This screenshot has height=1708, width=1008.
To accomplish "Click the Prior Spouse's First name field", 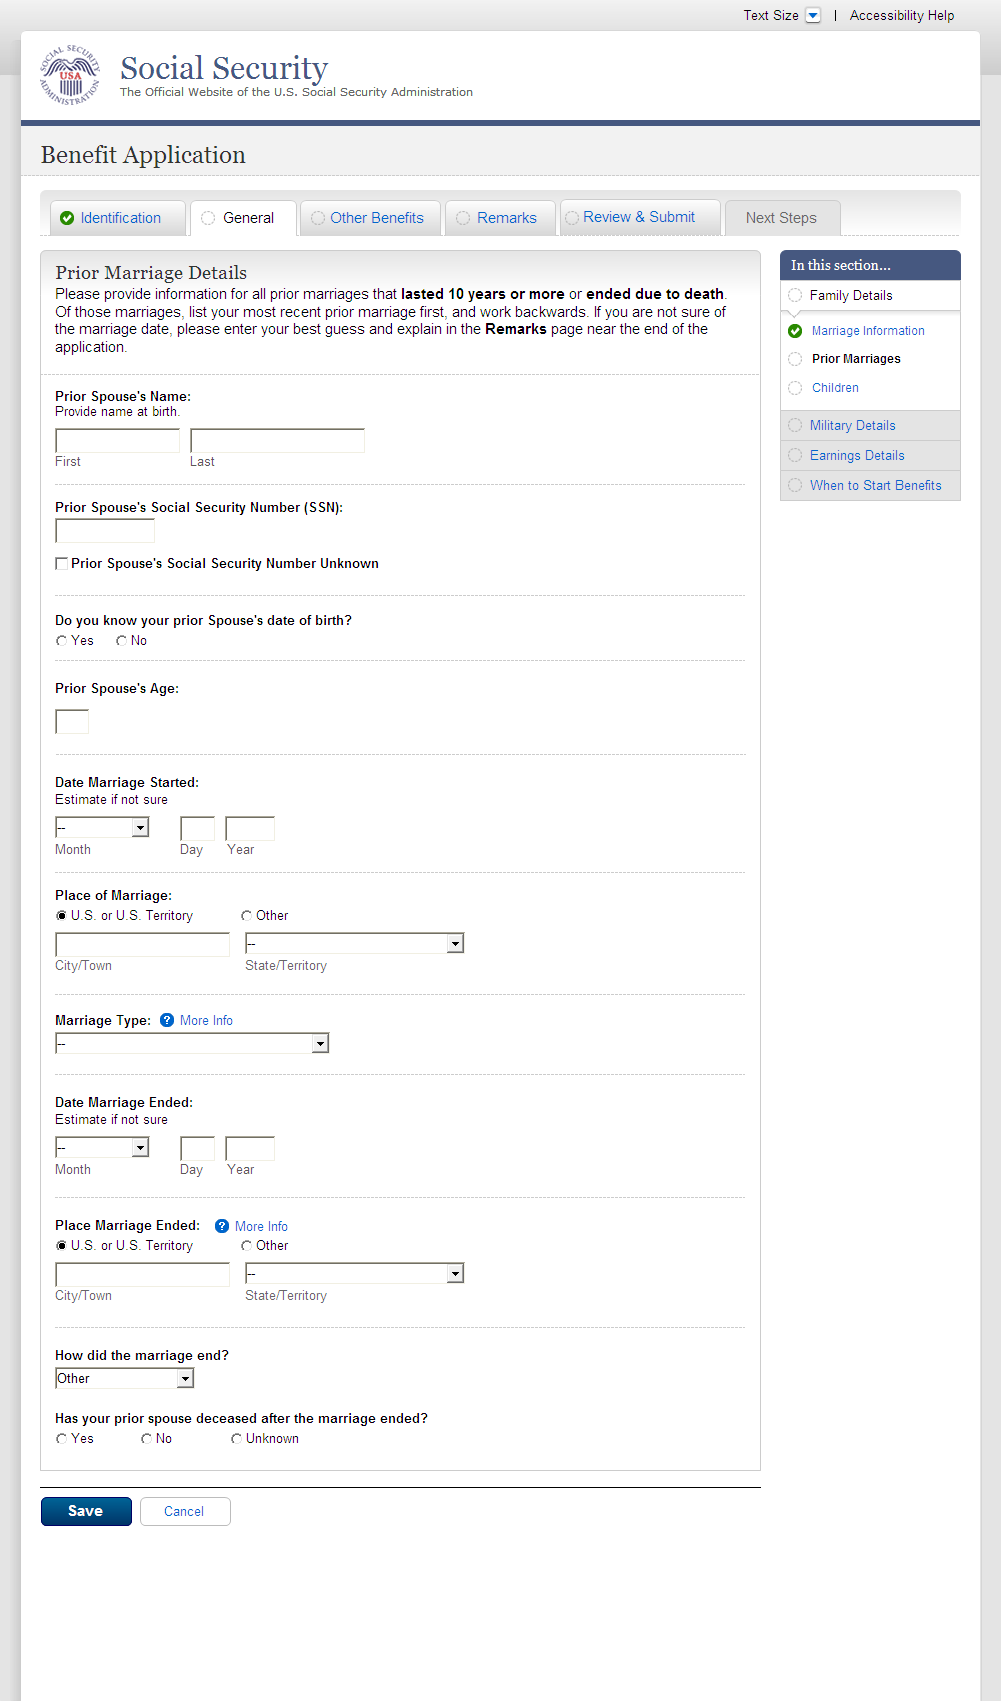I will click(x=117, y=441).
